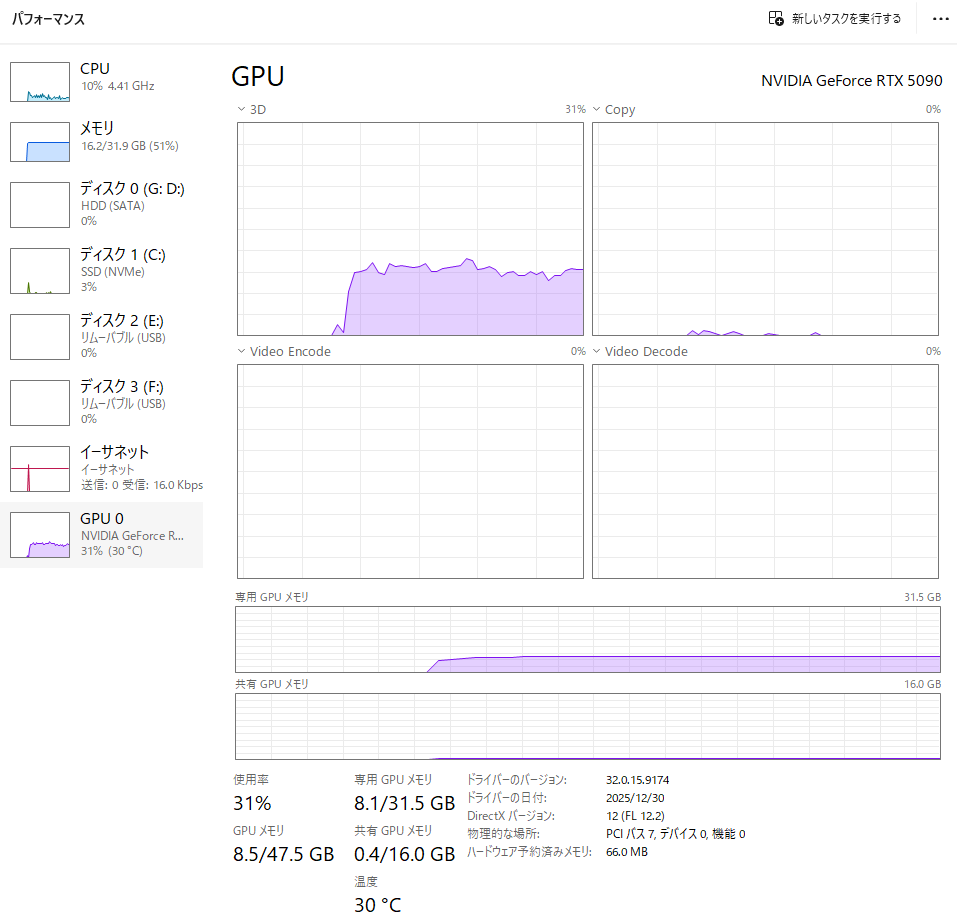Click the Copy engine usage graph
The height and width of the screenshot is (921, 957).
click(x=766, y=227)
